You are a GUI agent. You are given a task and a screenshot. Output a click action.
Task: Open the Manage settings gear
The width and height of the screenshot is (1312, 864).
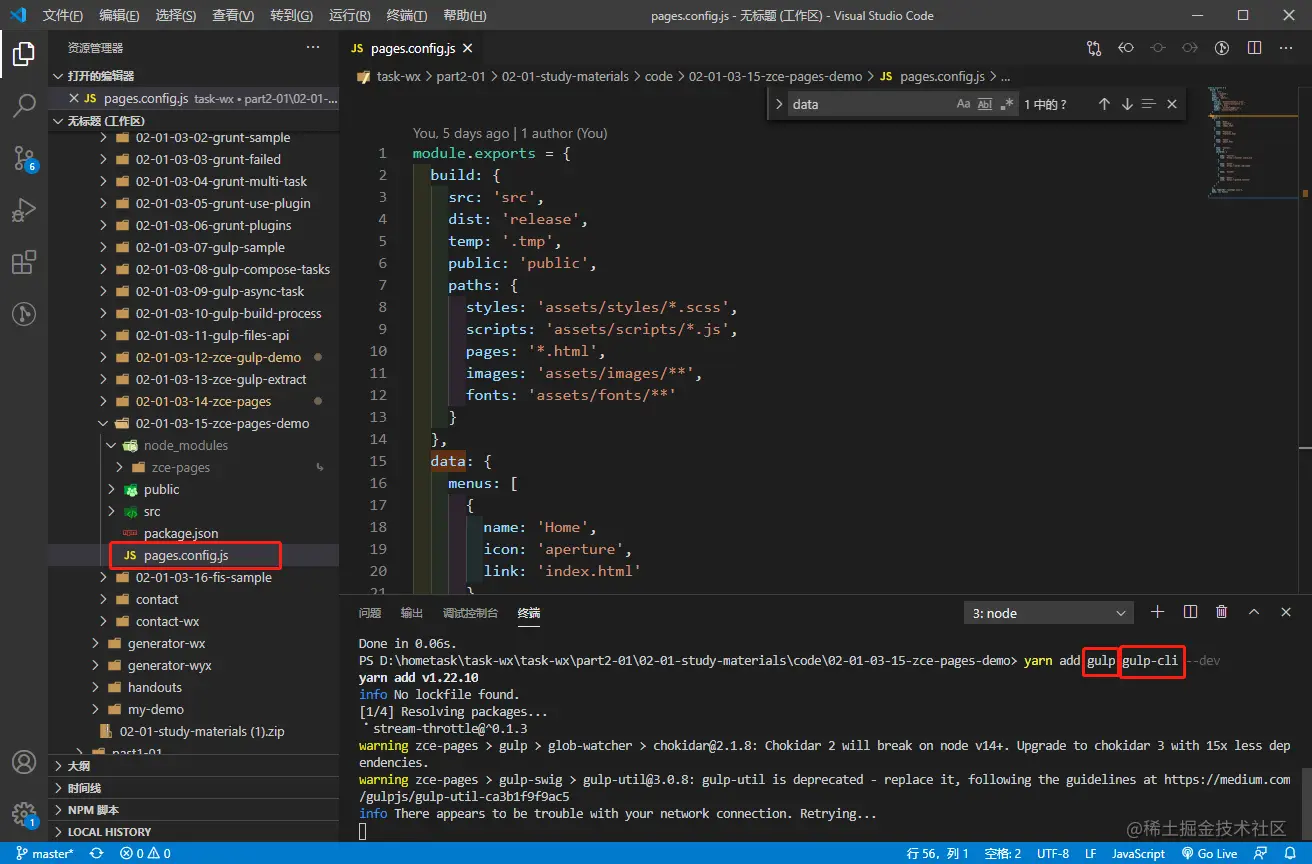pos(24,813)
